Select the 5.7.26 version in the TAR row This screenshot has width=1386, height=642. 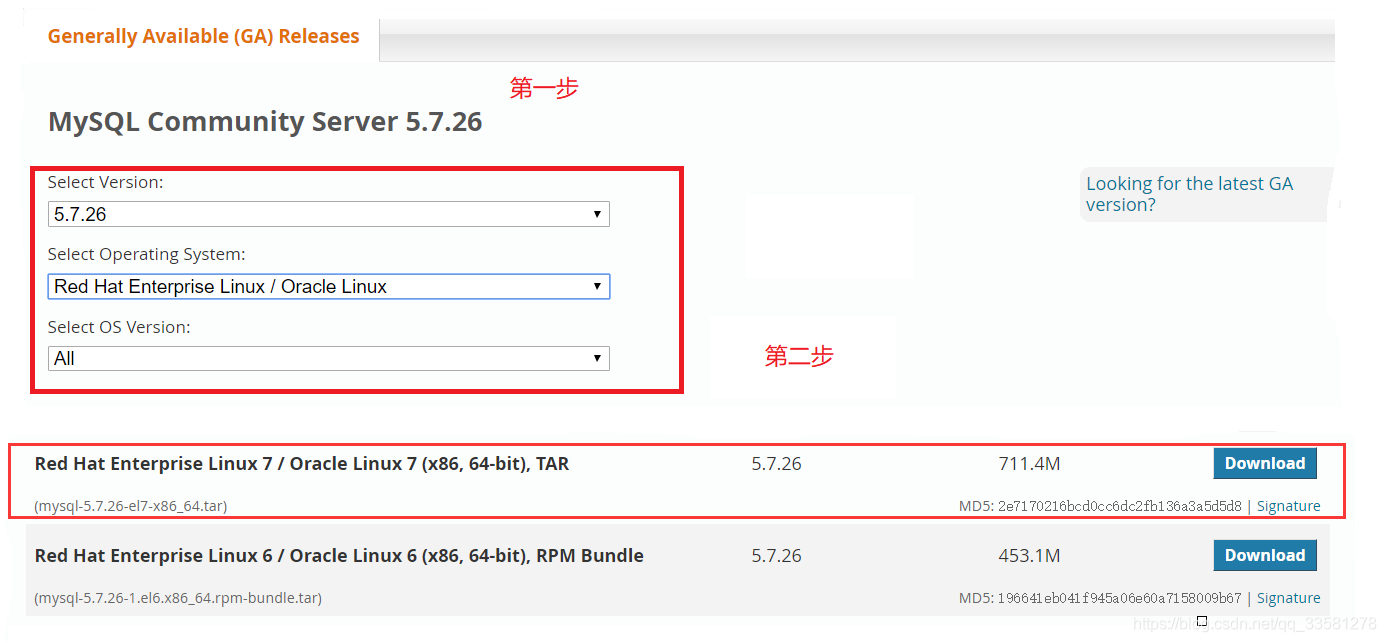(x=777, y=464)
